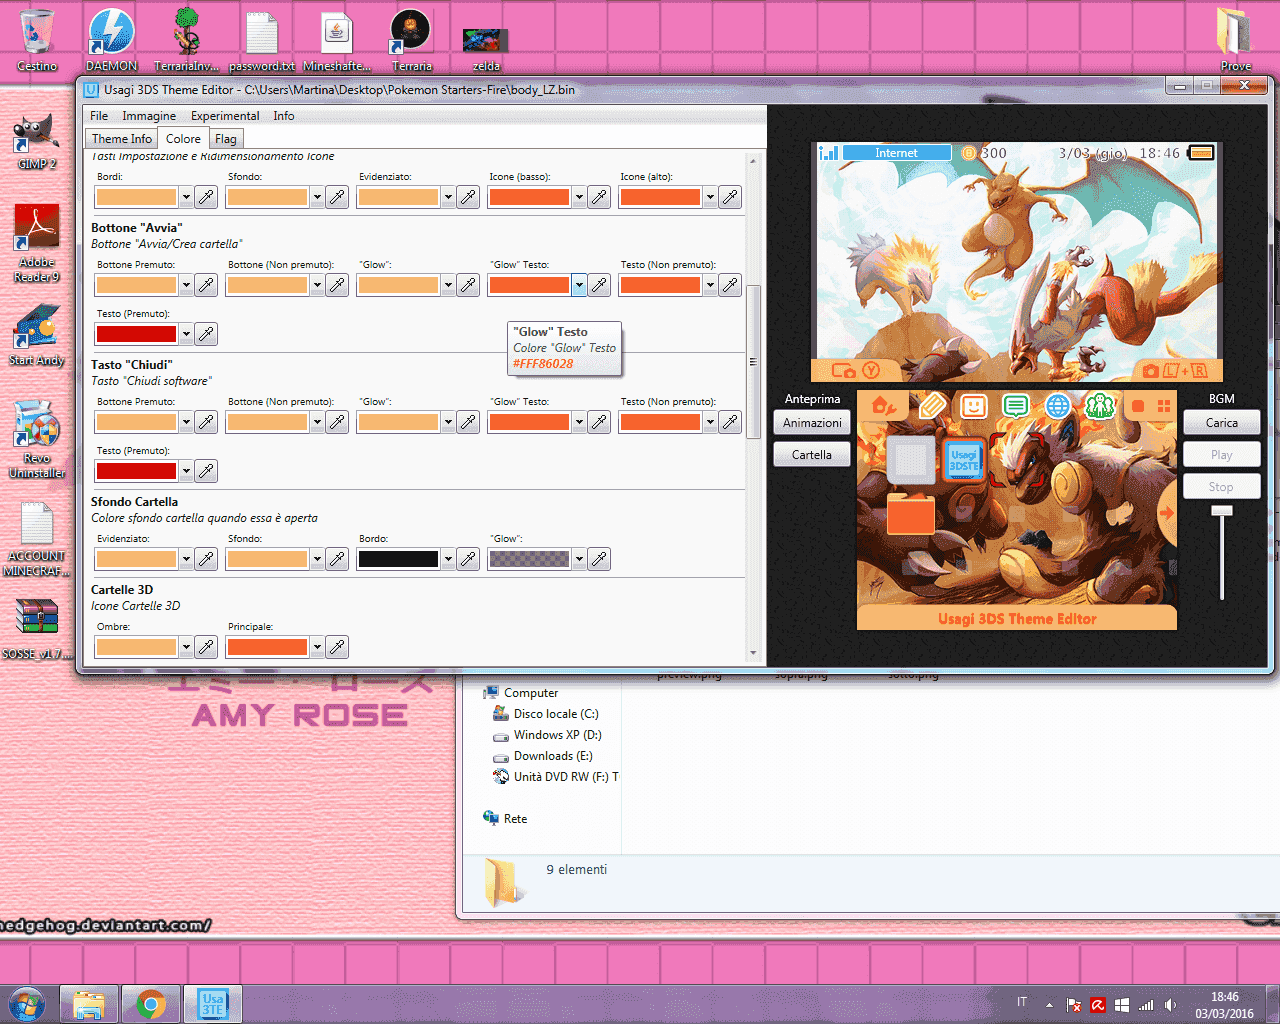This screenshot has width=1280, height=1024.
Task: Click Avvia's "Glow" Testo eyedropper
Action: pyautogui.click(x=599, y=285)
